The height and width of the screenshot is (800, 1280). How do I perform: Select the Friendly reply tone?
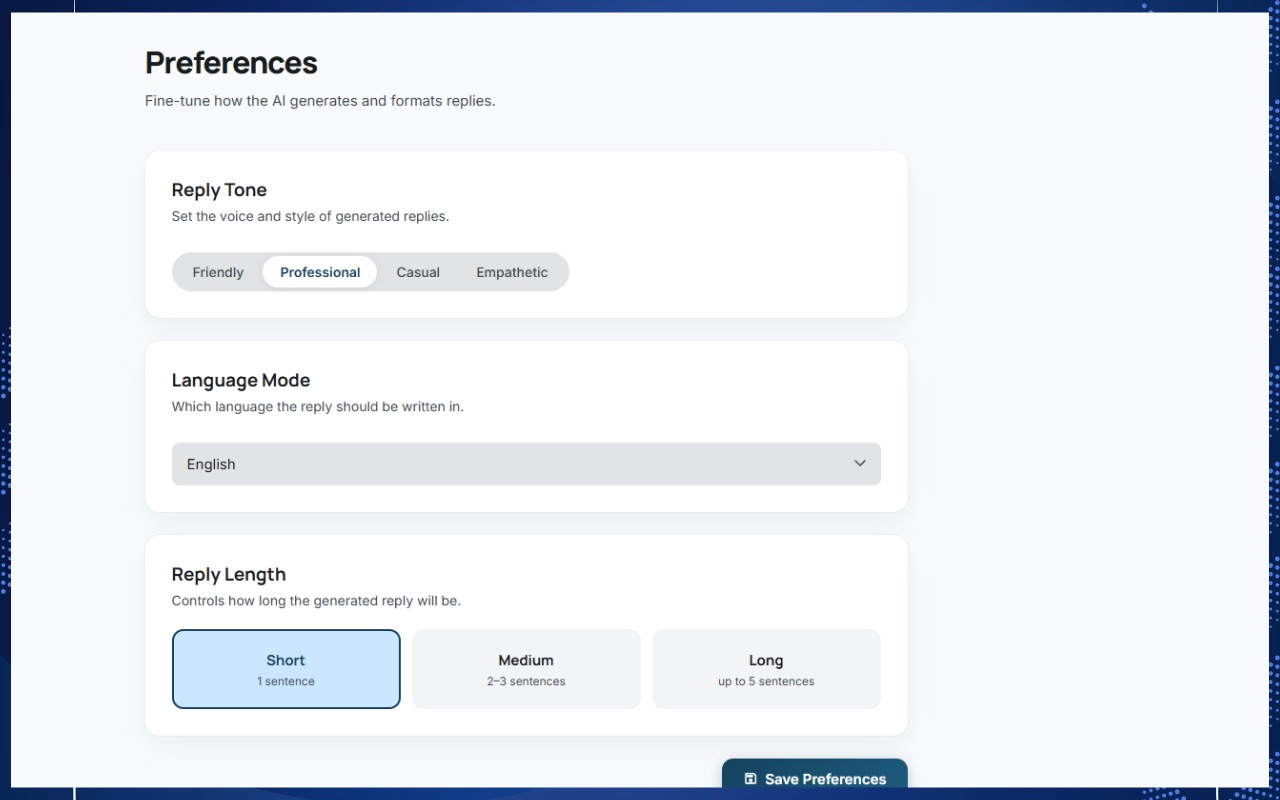coord(218,272)
